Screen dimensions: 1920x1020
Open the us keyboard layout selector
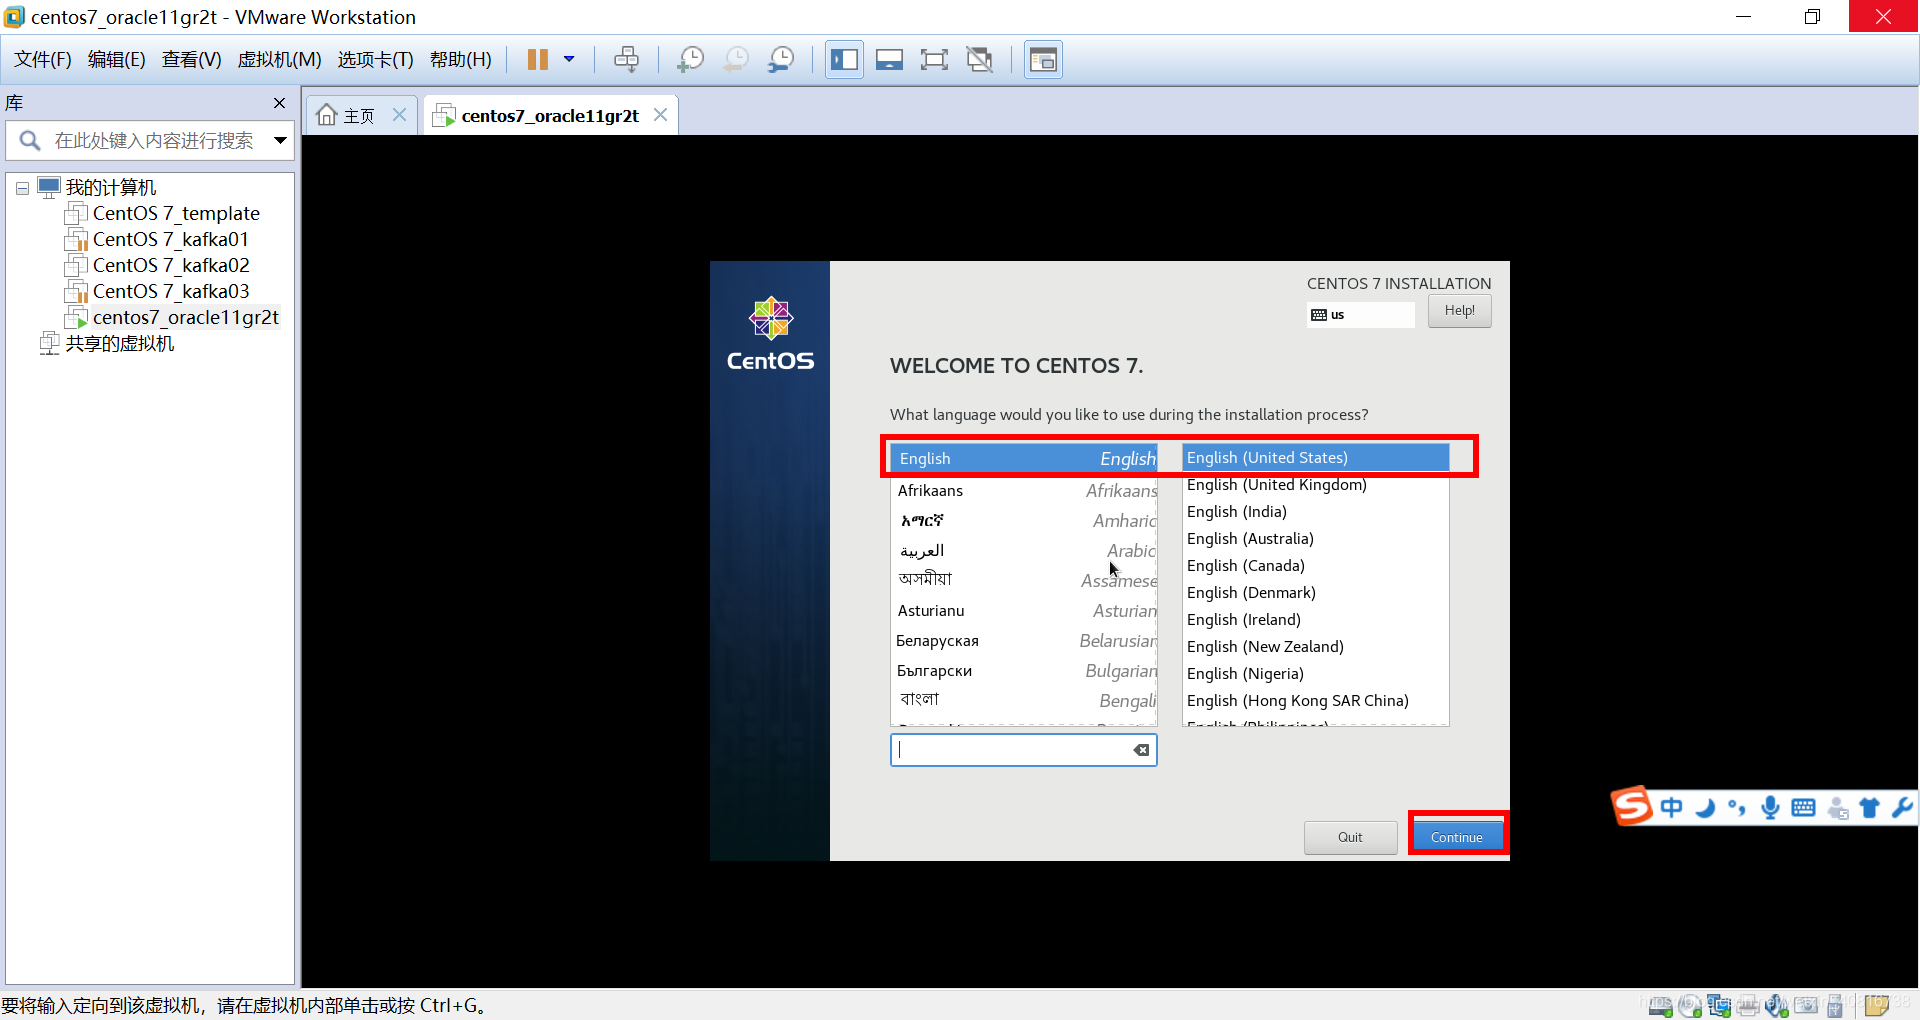(x=1360, y=315)
